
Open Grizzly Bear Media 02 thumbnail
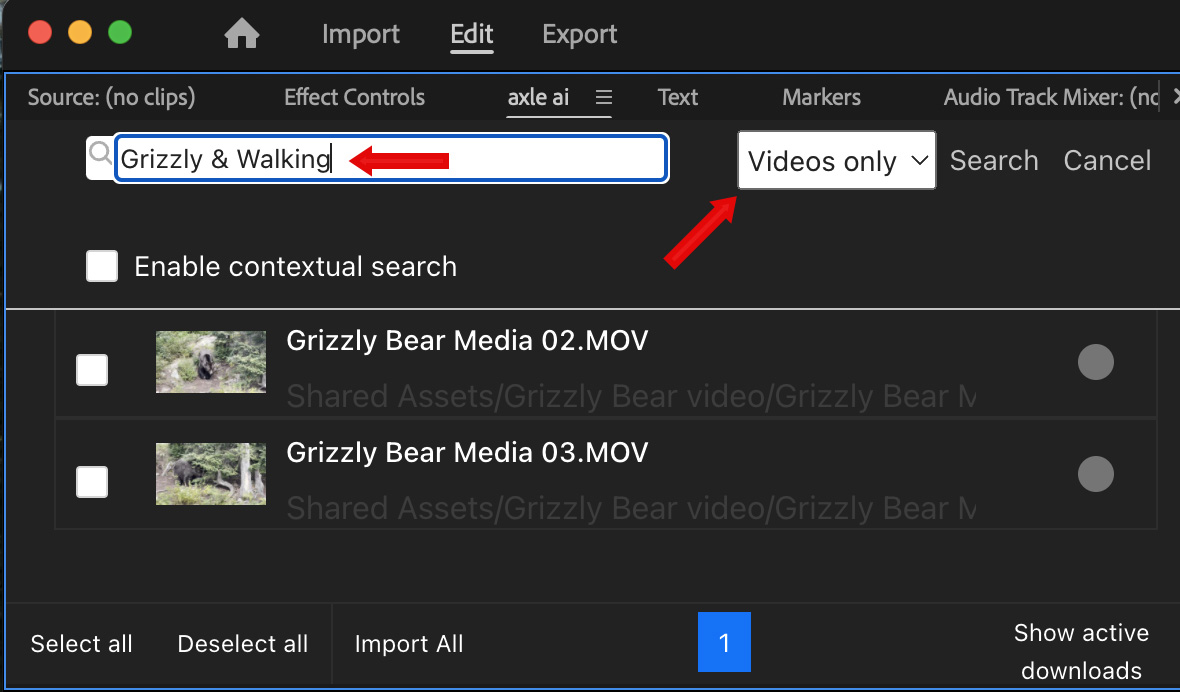click(x=211, y=362)
